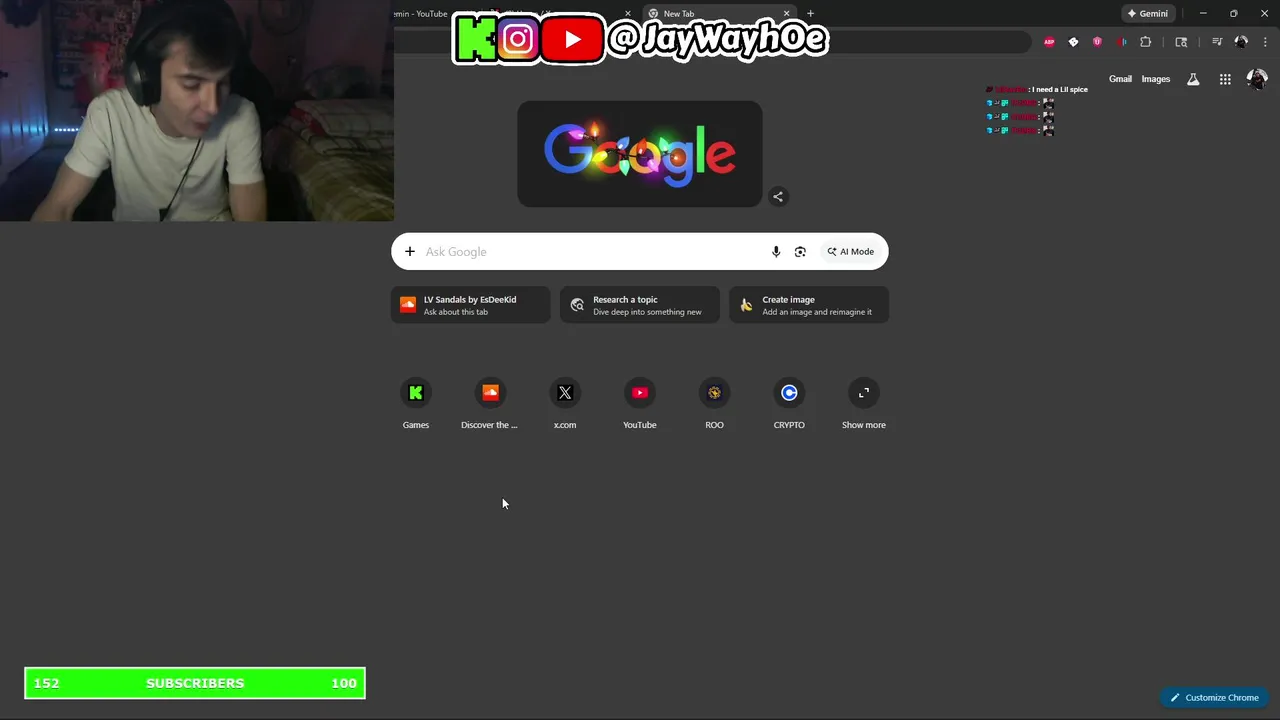The height and width of the screenshot is (720, 1280).
Task: Click the plus icon in search box
Action: pos(410,252)
